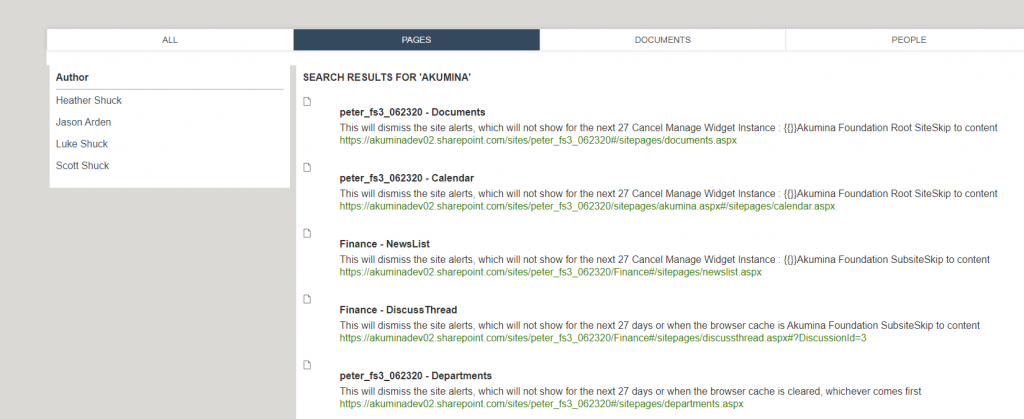Viewport: 1024px width, 419px height.
Task: Go to the PEOPLE tab
Action: pos(908,40)
